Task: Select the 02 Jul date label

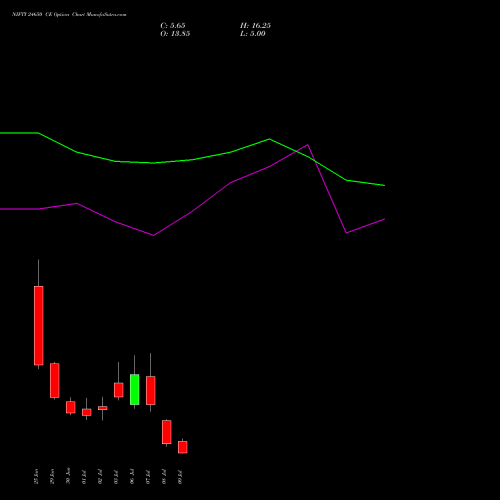Action: click(100, 477)
